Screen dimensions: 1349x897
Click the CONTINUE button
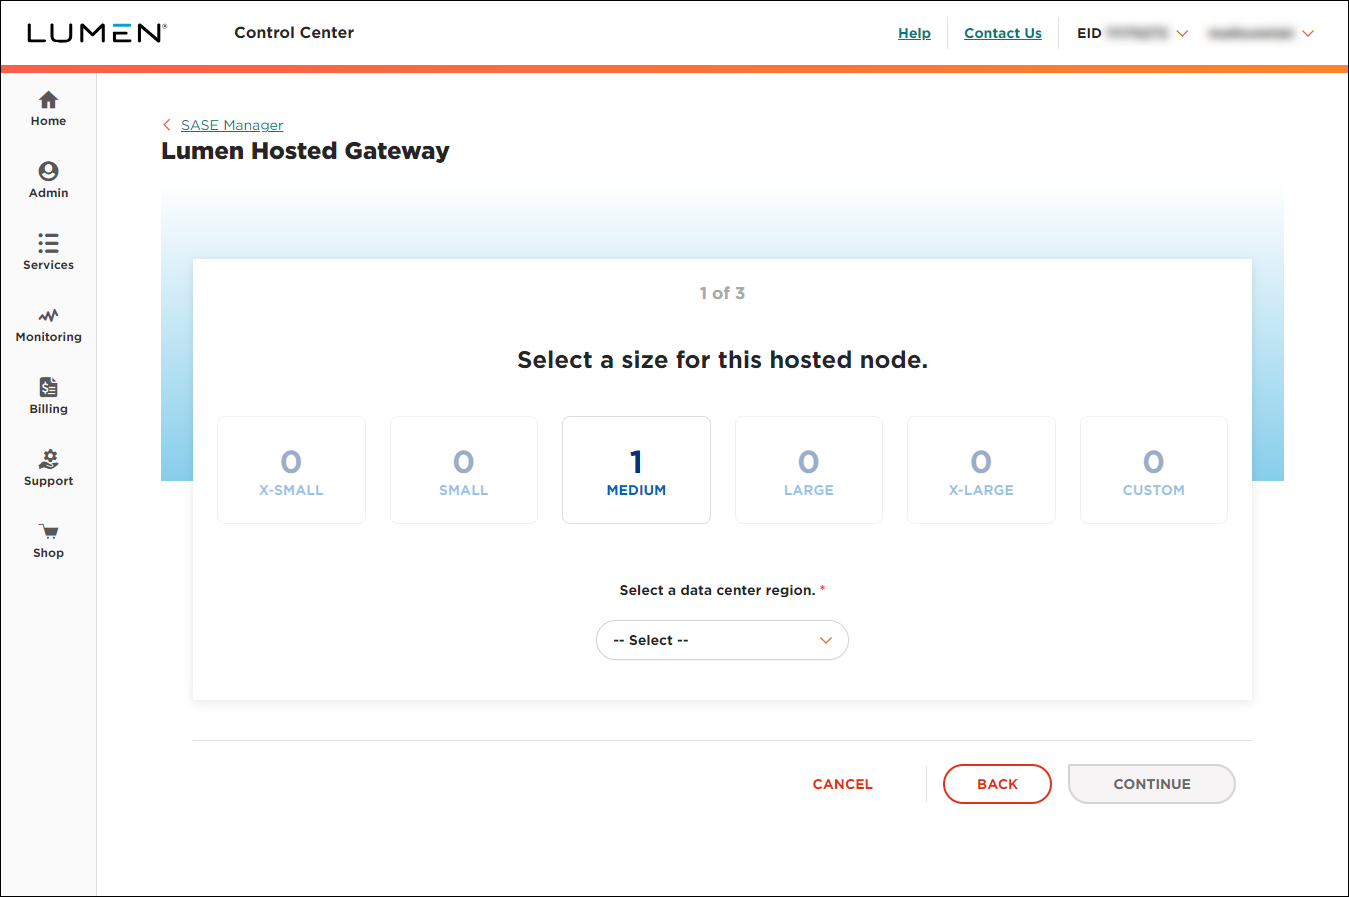1152,784
